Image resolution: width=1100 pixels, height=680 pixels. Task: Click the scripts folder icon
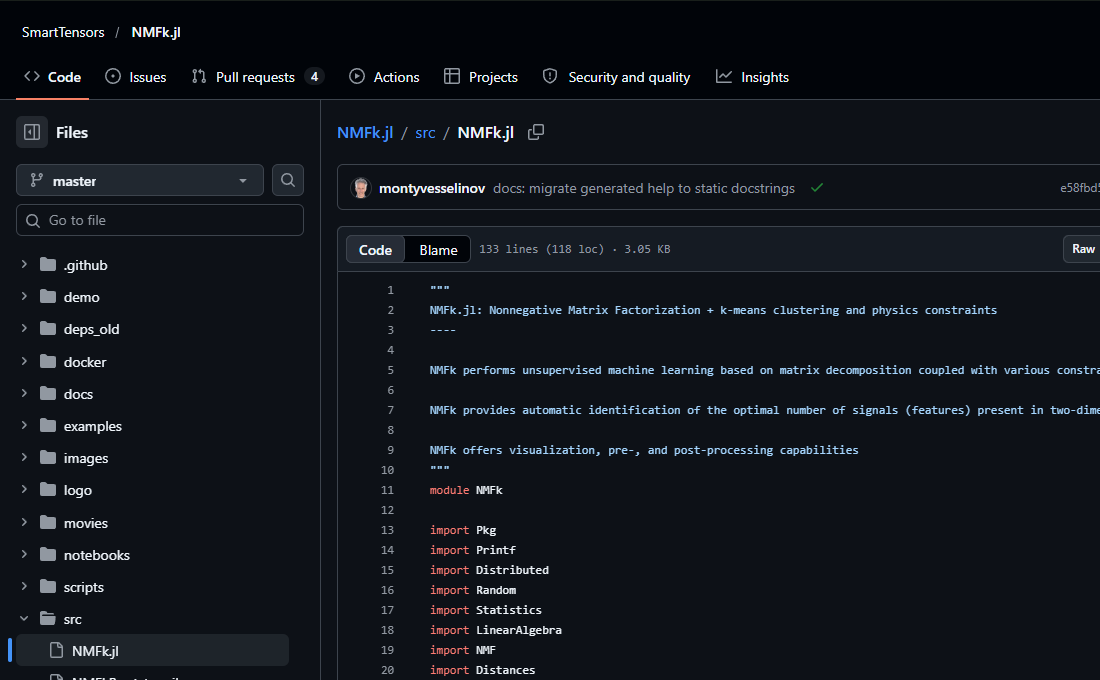click(x=48, y=587)
